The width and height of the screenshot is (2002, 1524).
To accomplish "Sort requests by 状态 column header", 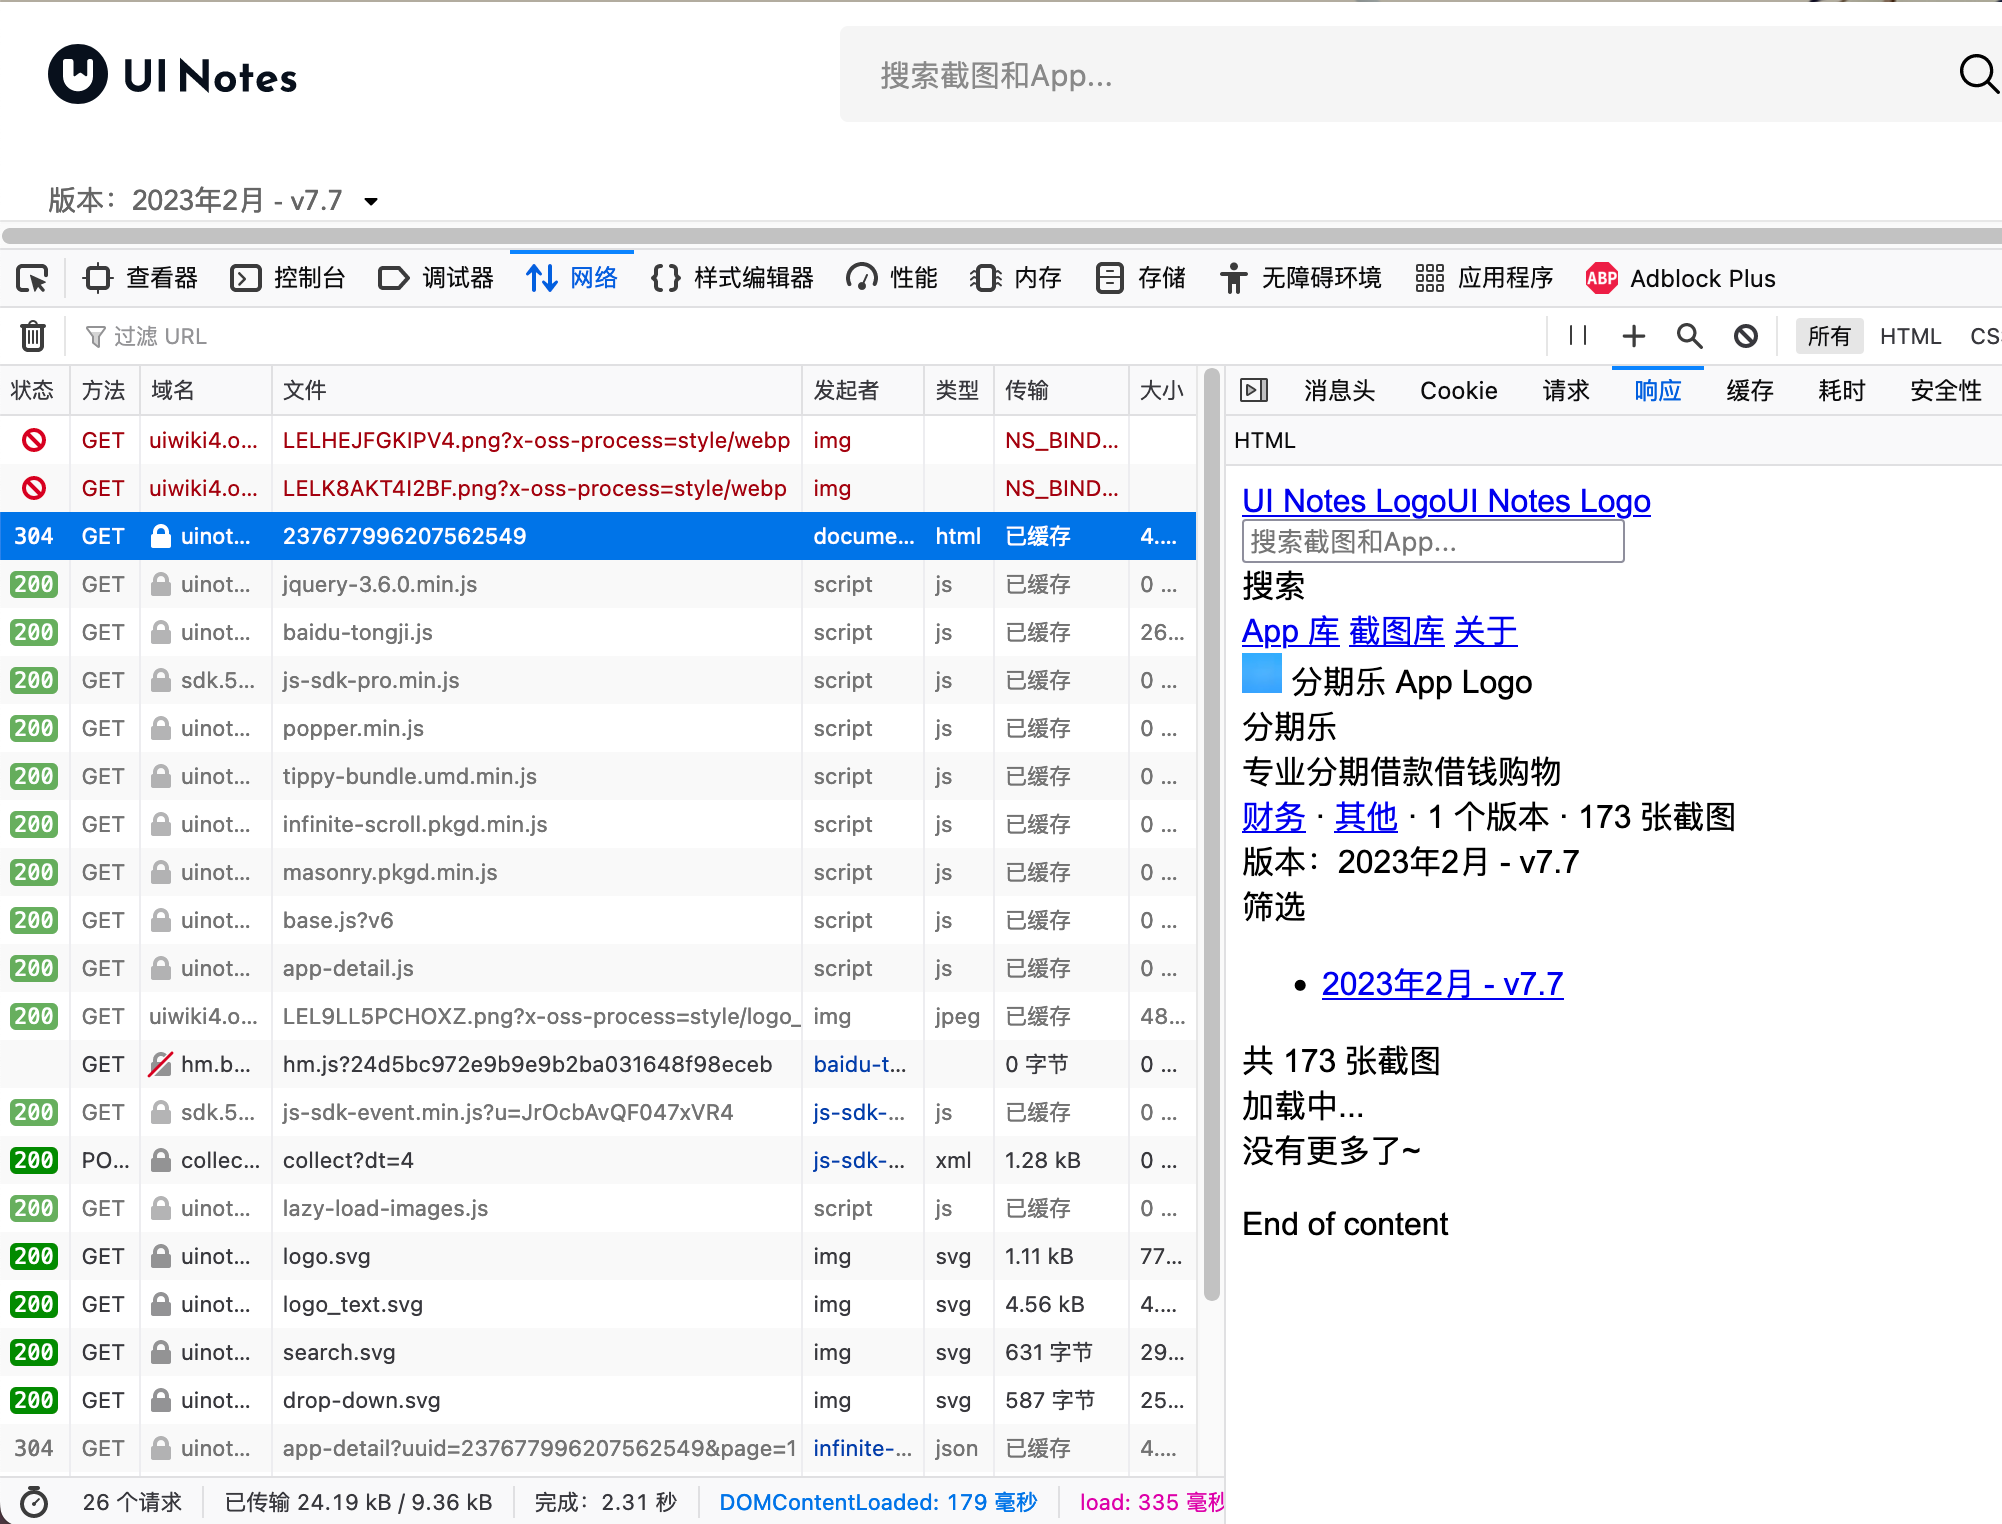I will pyautogui.click(x=33, y=390).
